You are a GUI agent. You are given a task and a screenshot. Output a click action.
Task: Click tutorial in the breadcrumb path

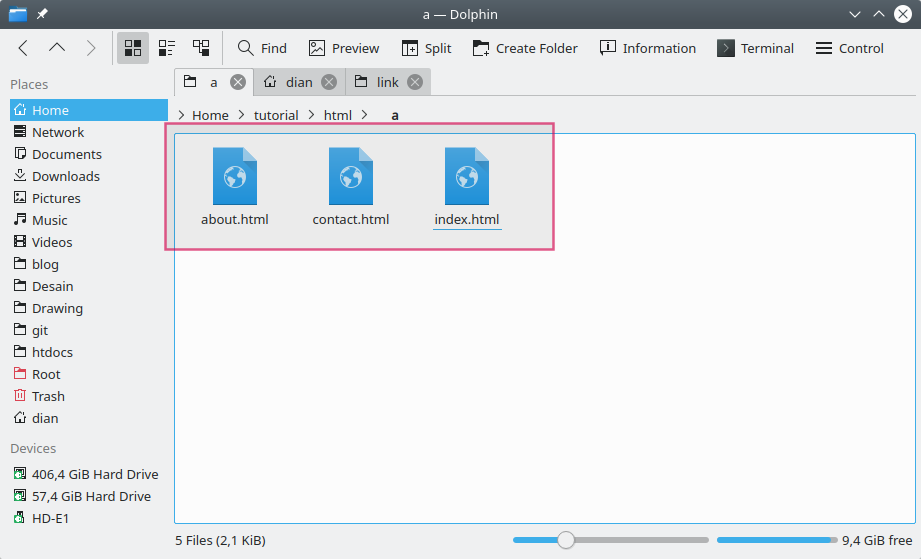pyautogui.click(x=276, y=115)
